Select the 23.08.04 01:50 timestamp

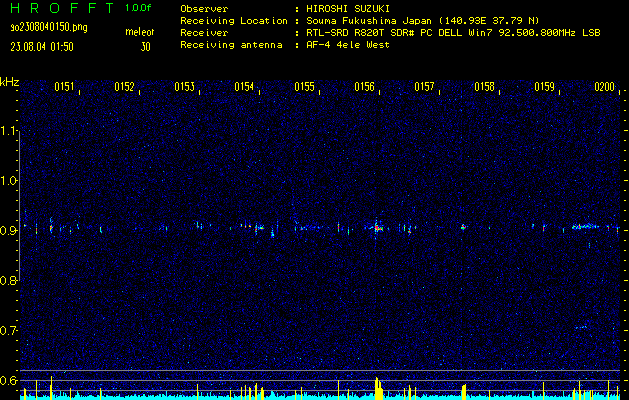44,46
